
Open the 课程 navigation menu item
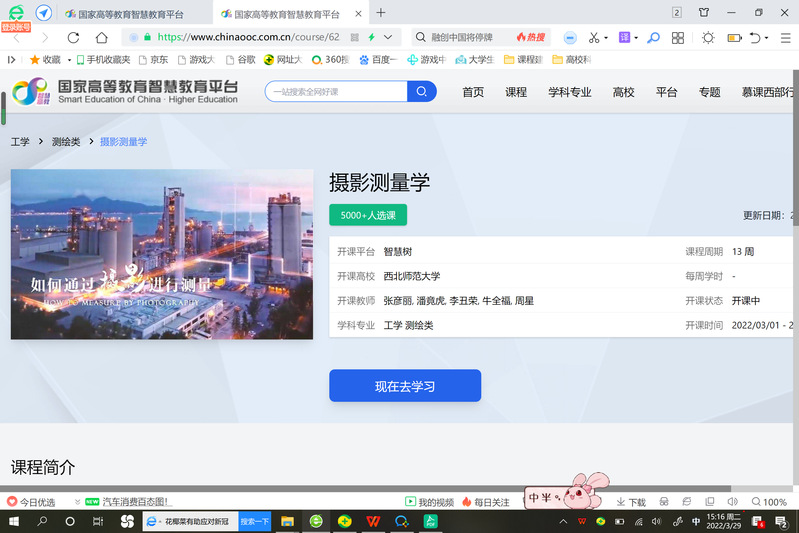point(516,92)
